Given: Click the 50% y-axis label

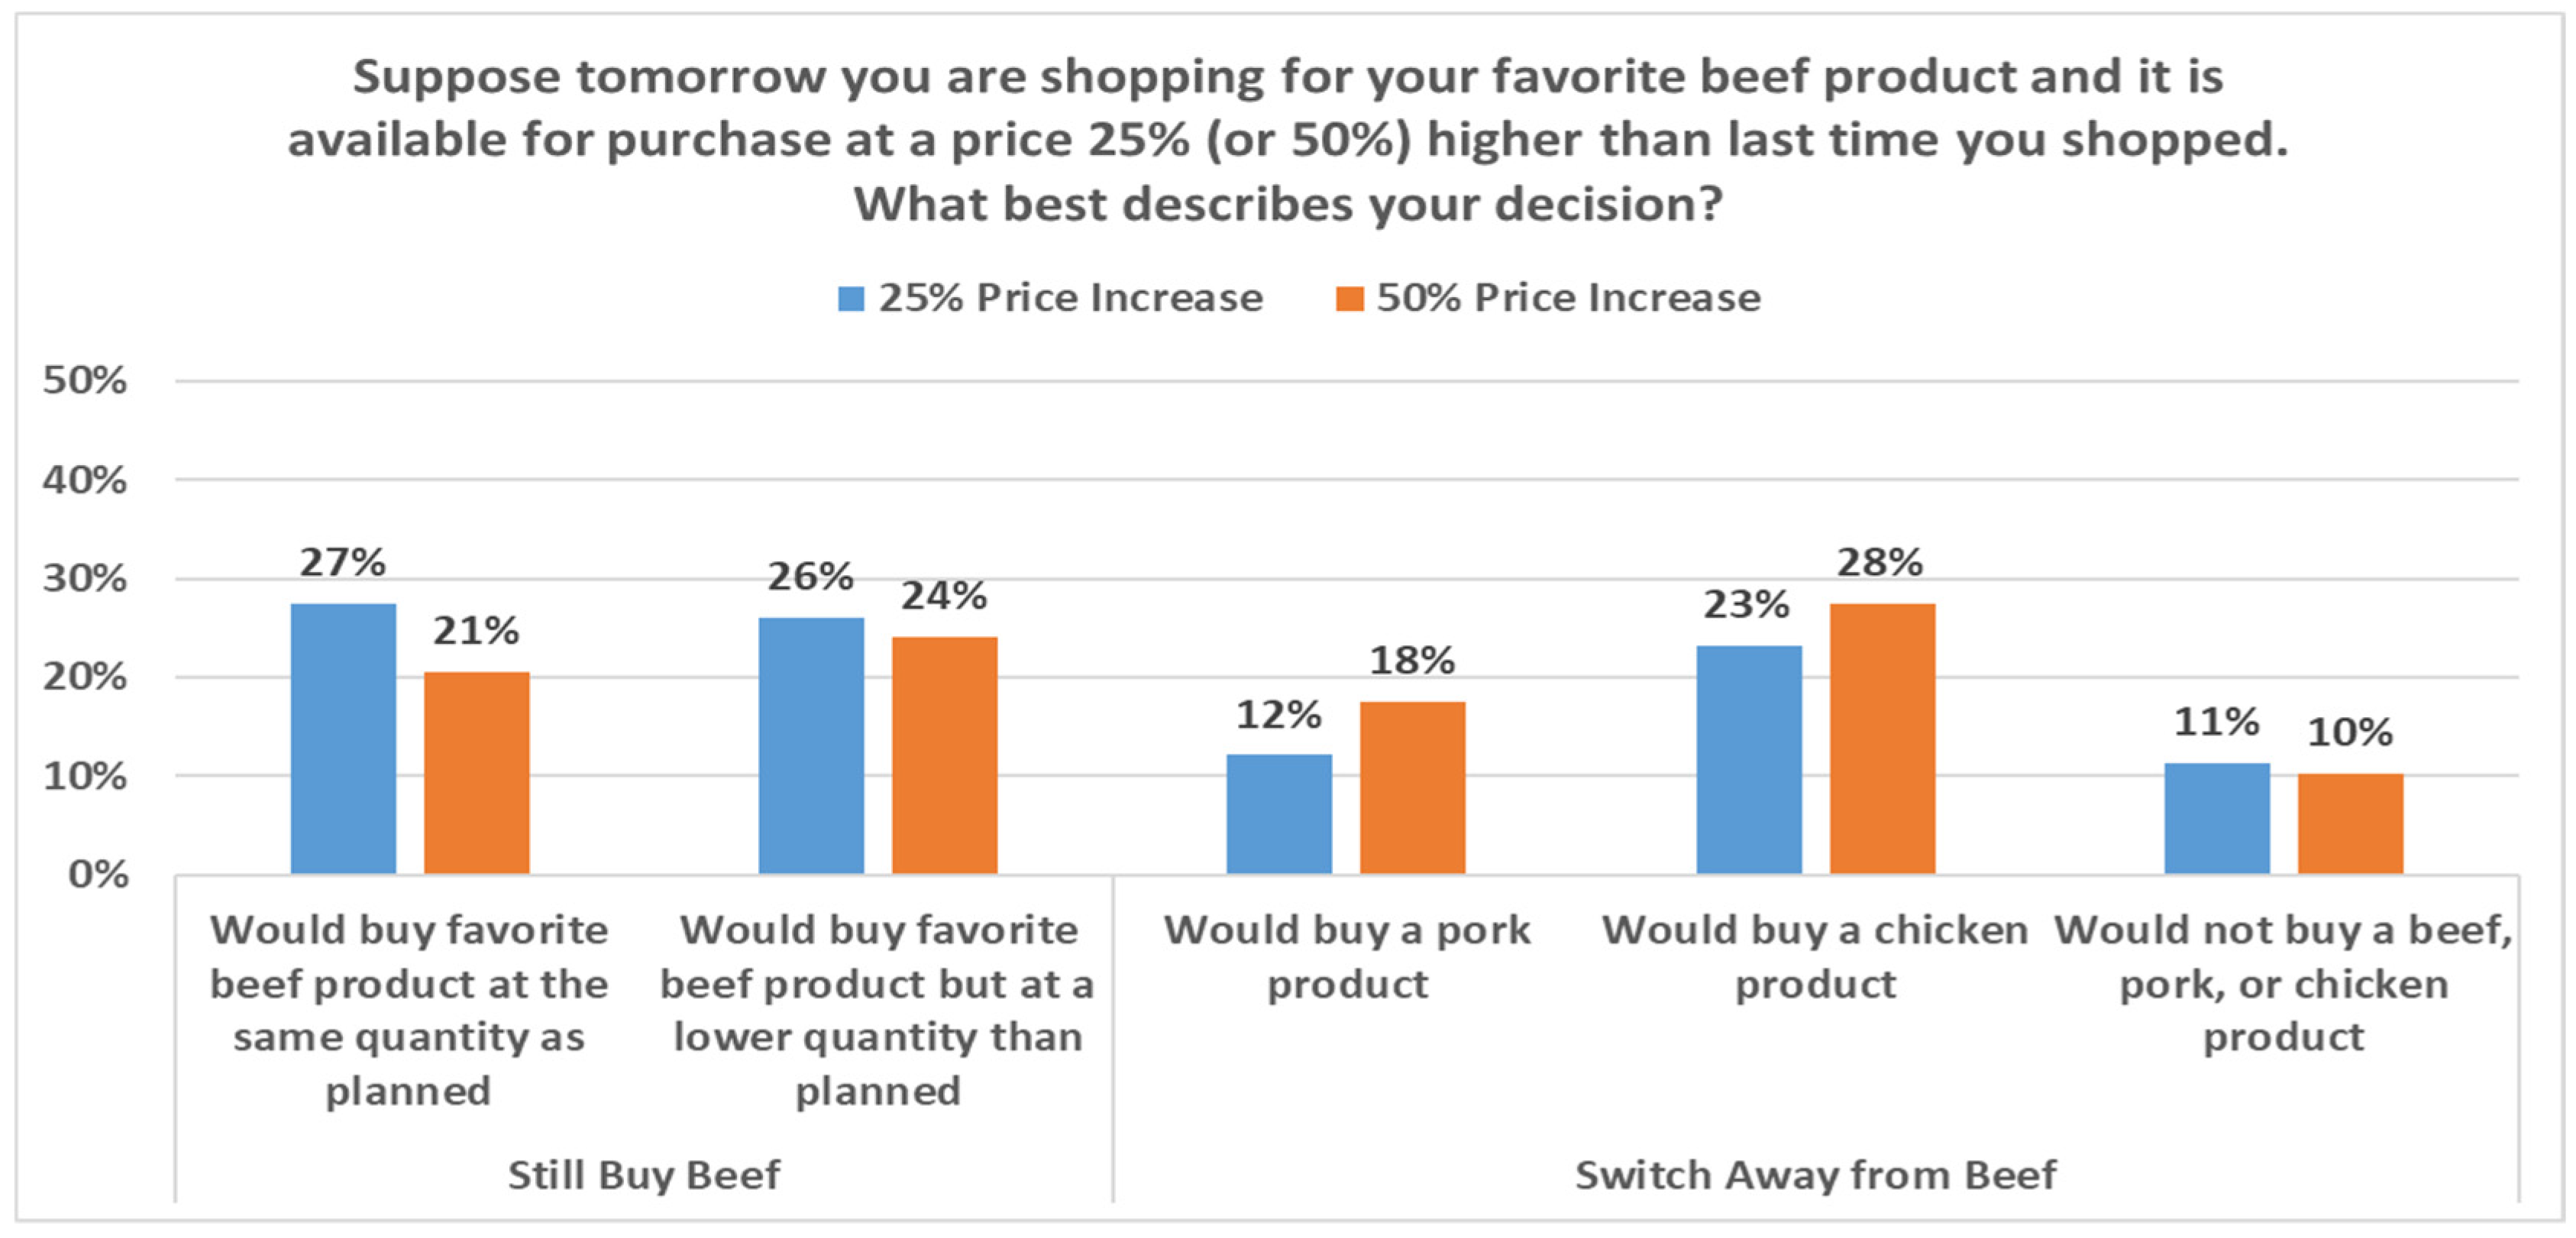Looking at the screenshot, I should click(x=85, y=381).
